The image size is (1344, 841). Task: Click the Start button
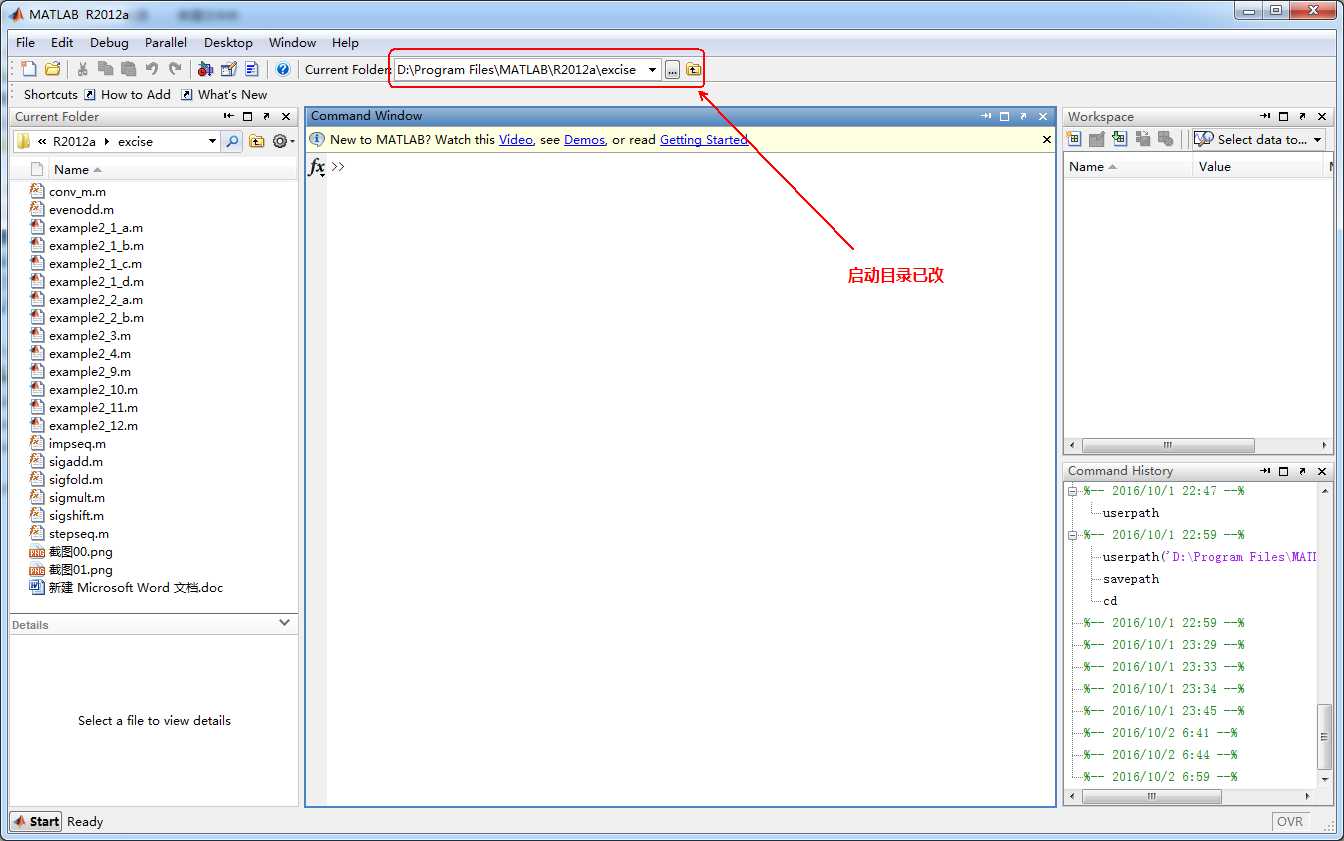36,821
